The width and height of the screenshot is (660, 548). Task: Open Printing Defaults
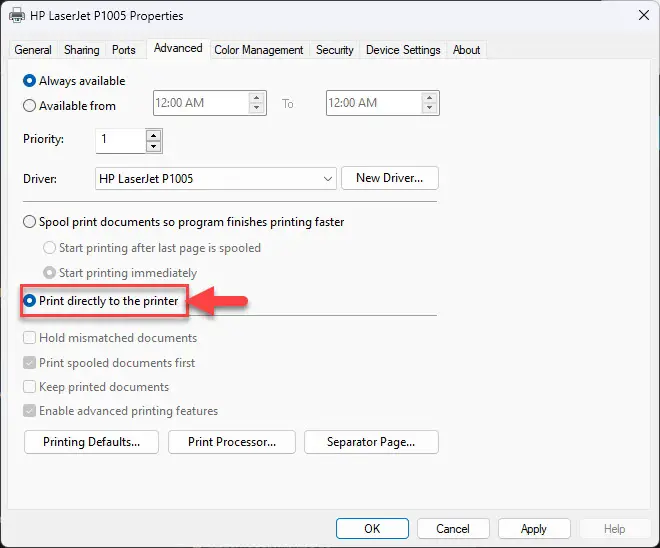91,442
